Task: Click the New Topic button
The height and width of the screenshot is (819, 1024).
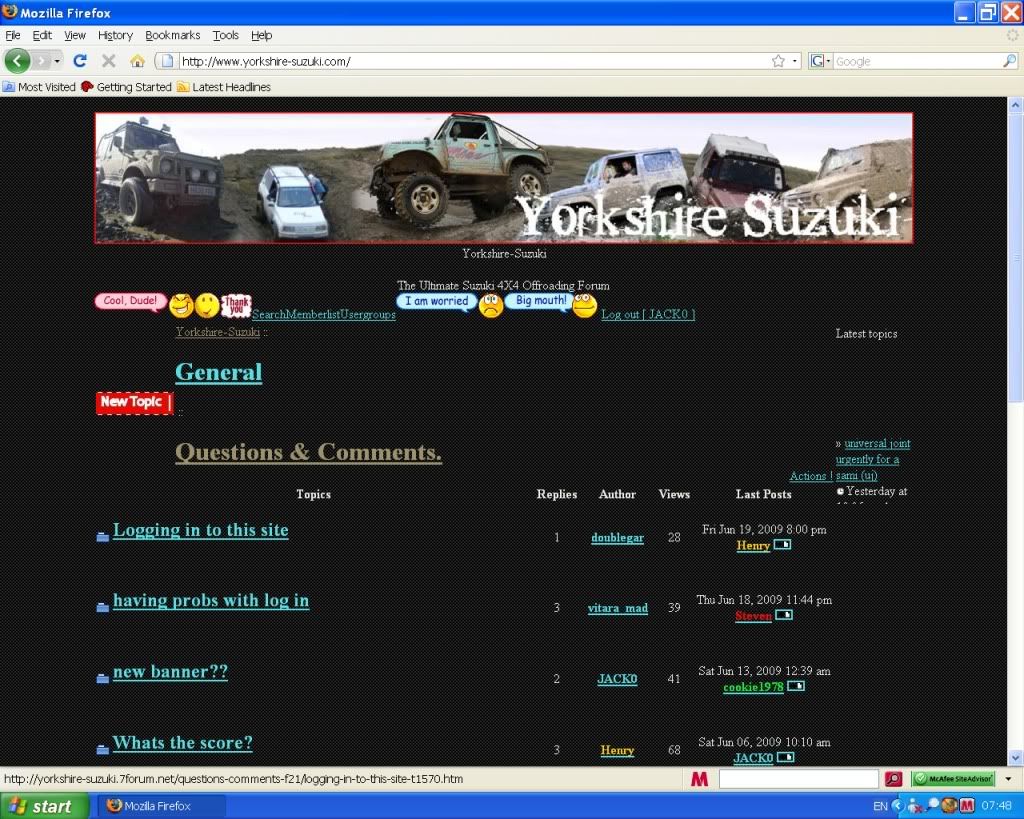Action: tap(135, 402)
